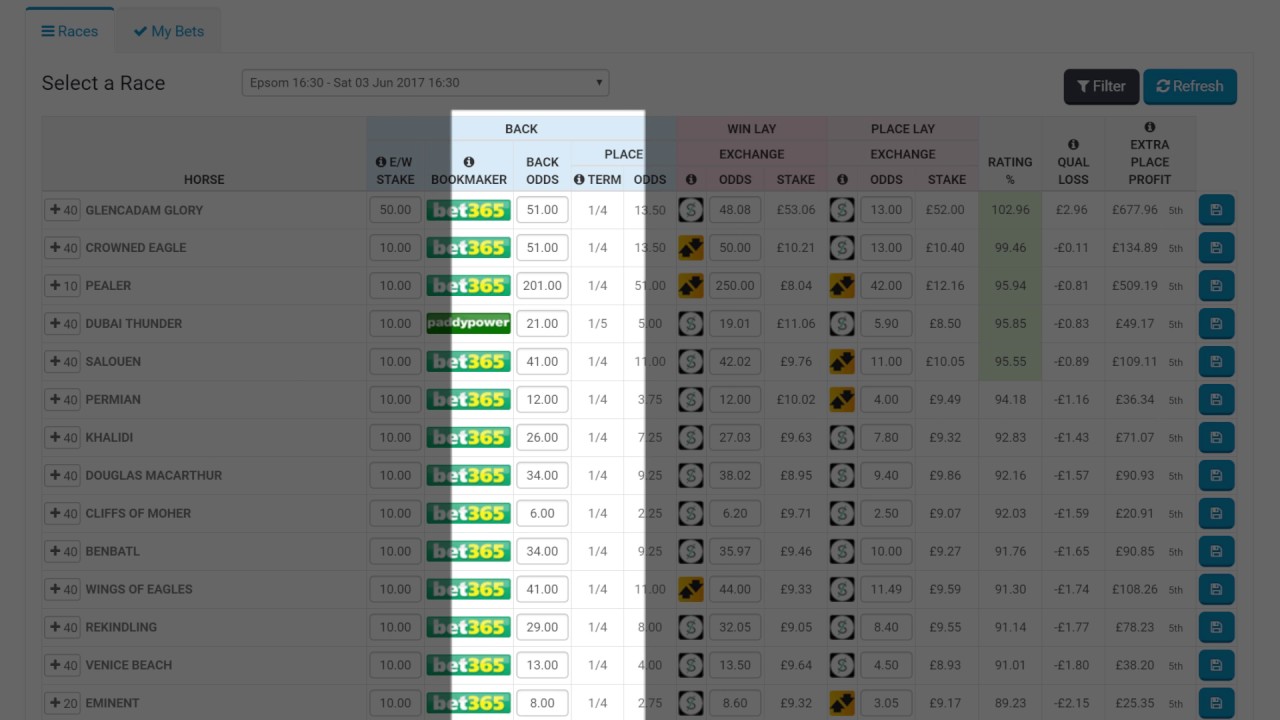Click Khalidi's place lay Smarkets icon
The width and height of the screenshot is (1280, 720).
(842, 438)
